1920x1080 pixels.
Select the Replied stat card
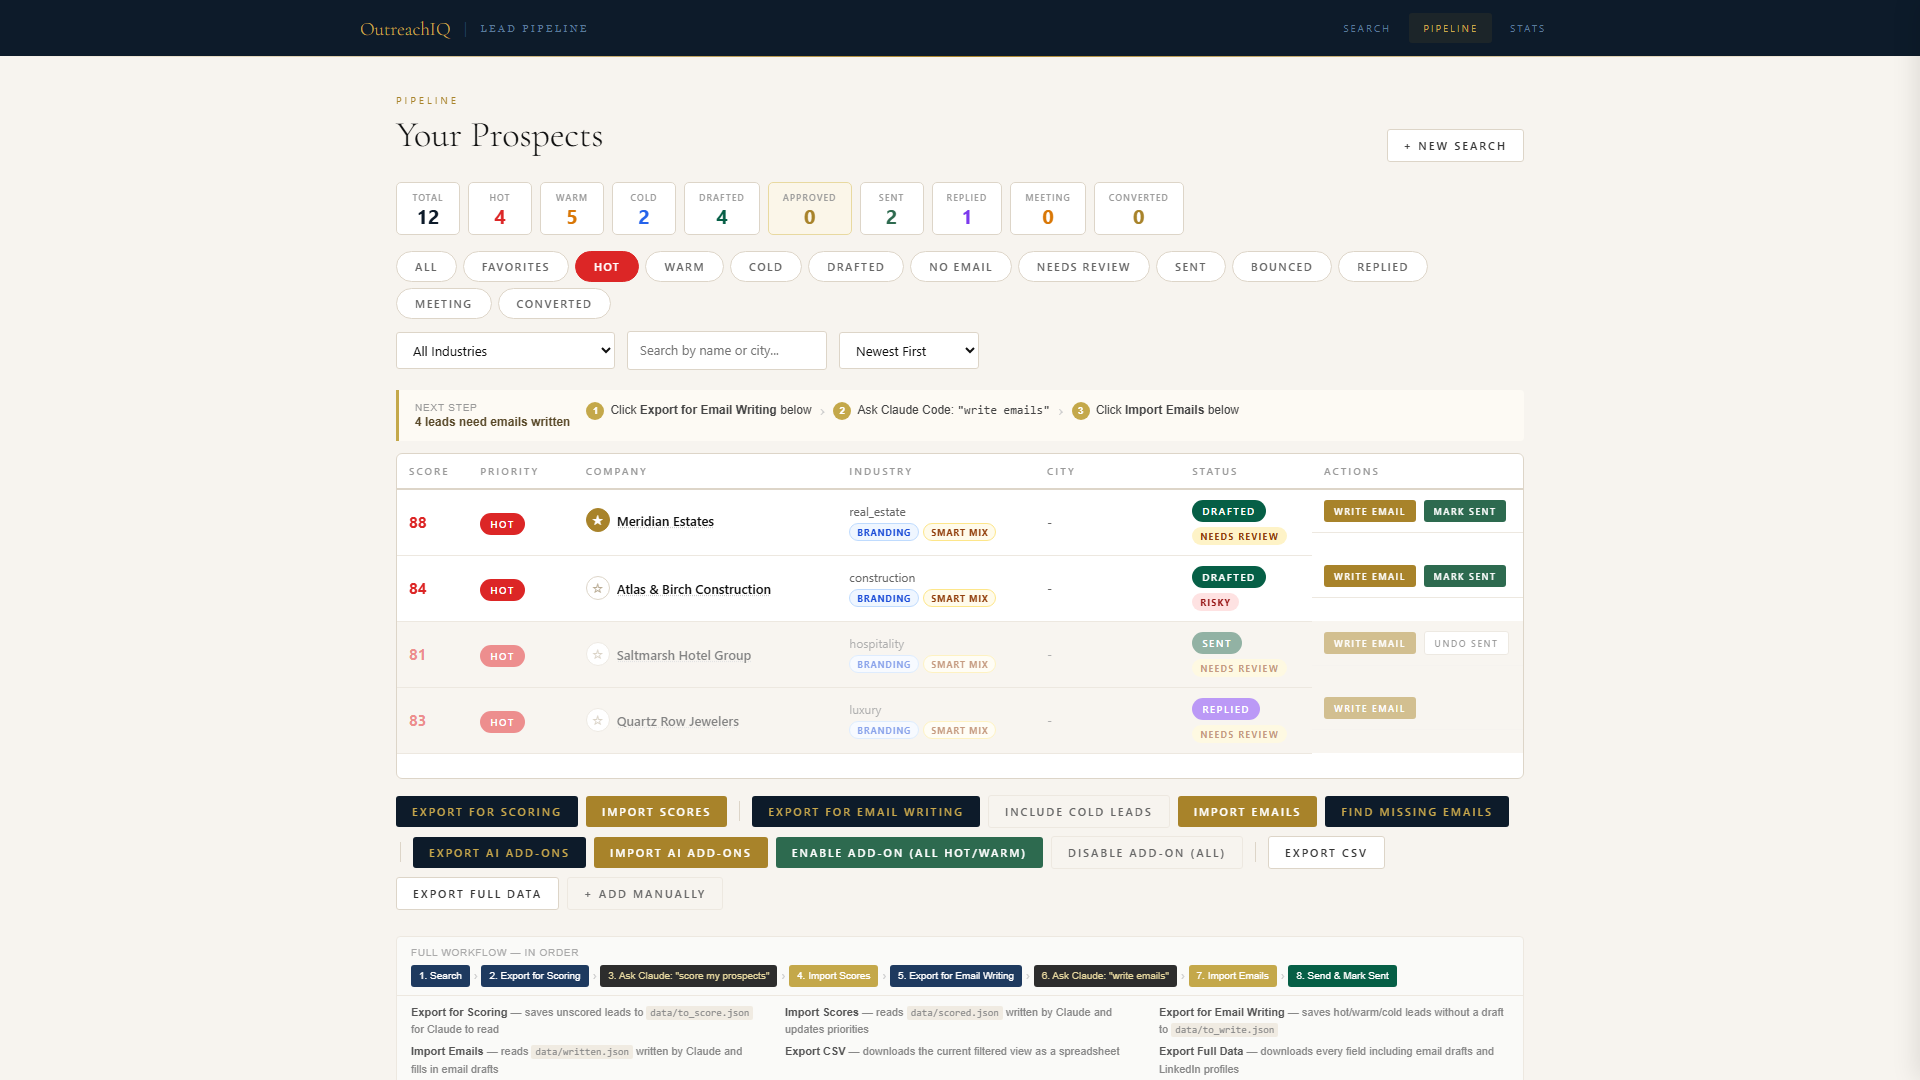click(966, 208)
